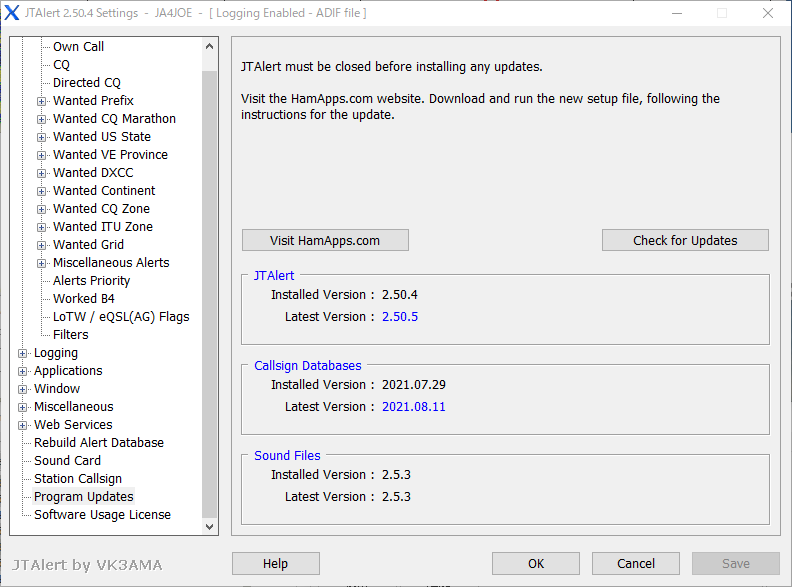Click Callsign Databases installed version 2021.07.29
Image resolution: width=792 pixels, height=587 pixels.
click(414, 384)
